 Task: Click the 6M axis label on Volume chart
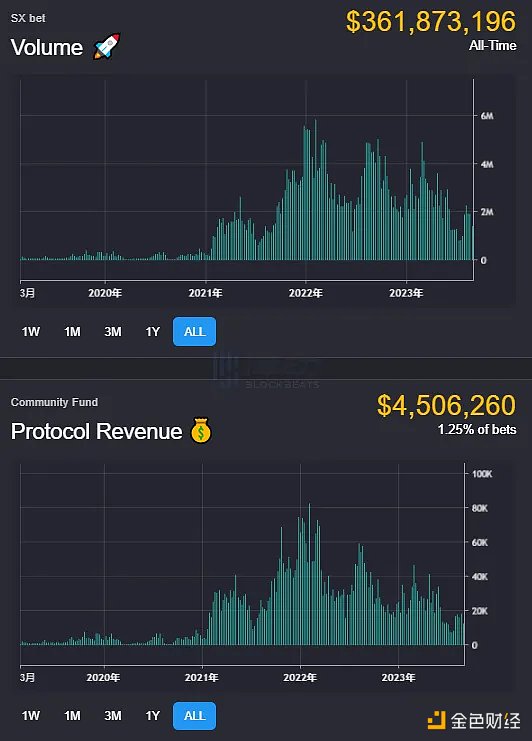click(487, 116)
